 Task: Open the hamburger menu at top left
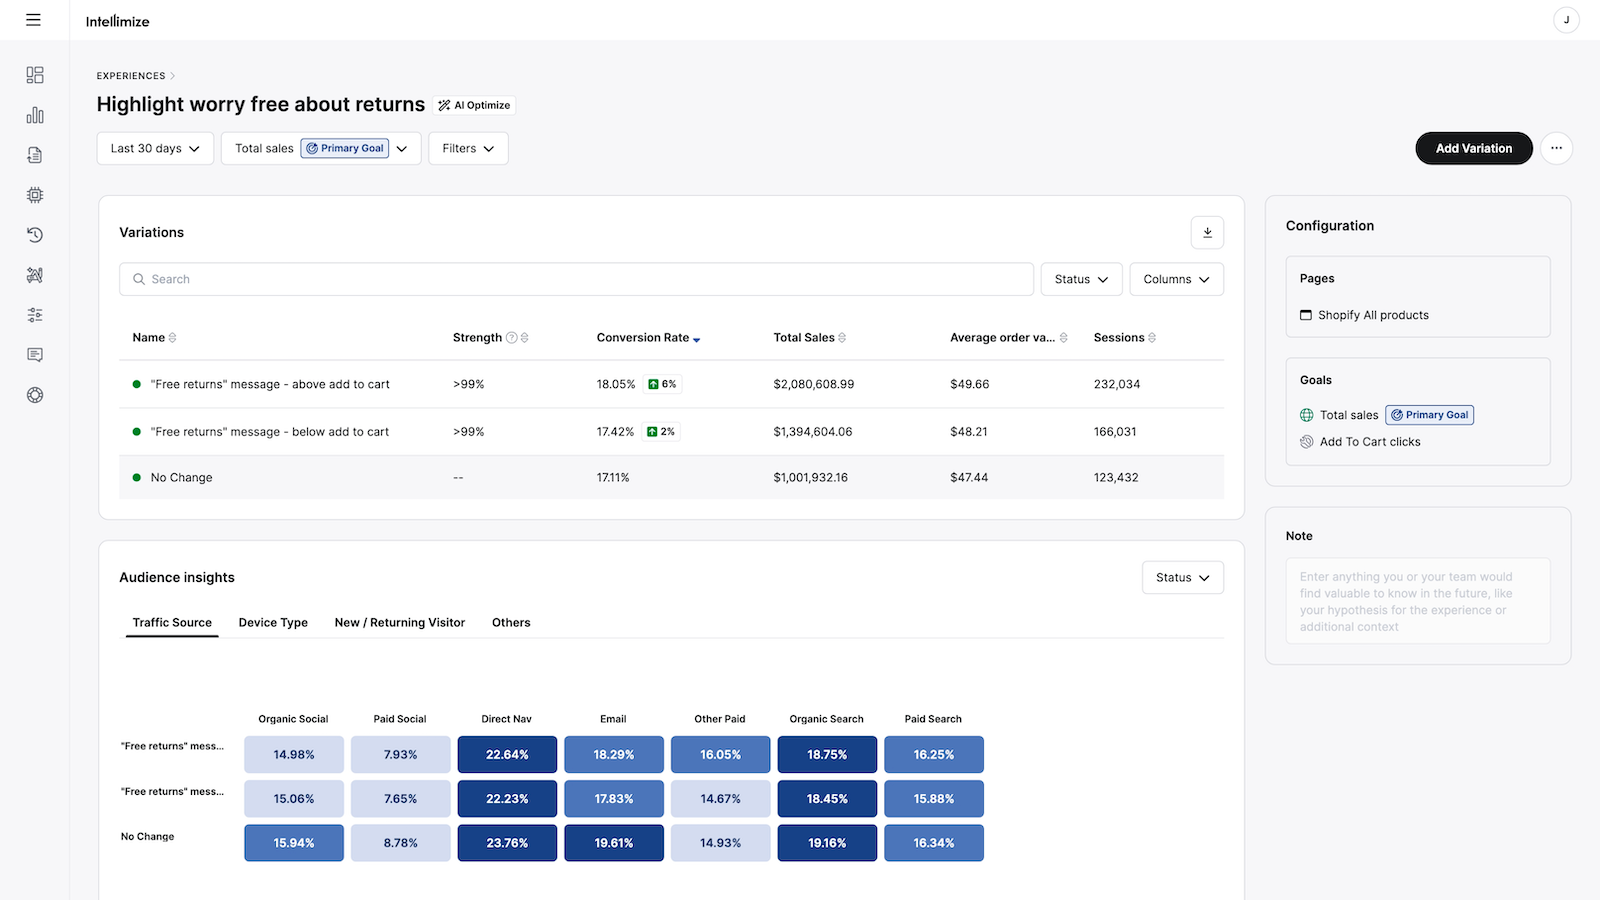(x=34, y=20)
